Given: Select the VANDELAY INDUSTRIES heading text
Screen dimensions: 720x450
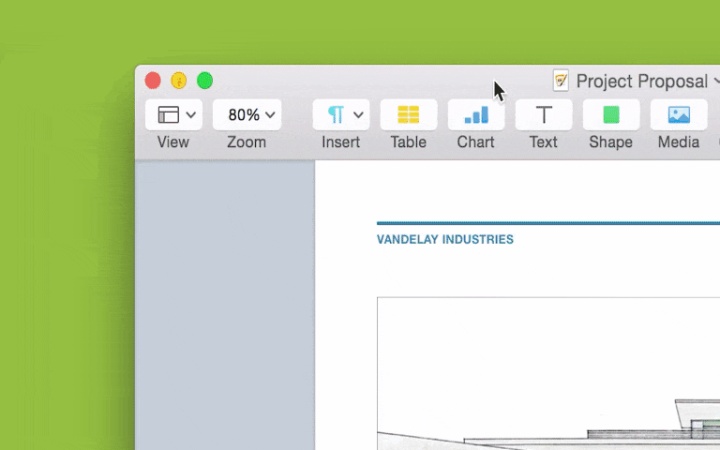Looking at the screenshot, I should click(x=445, y=239).
